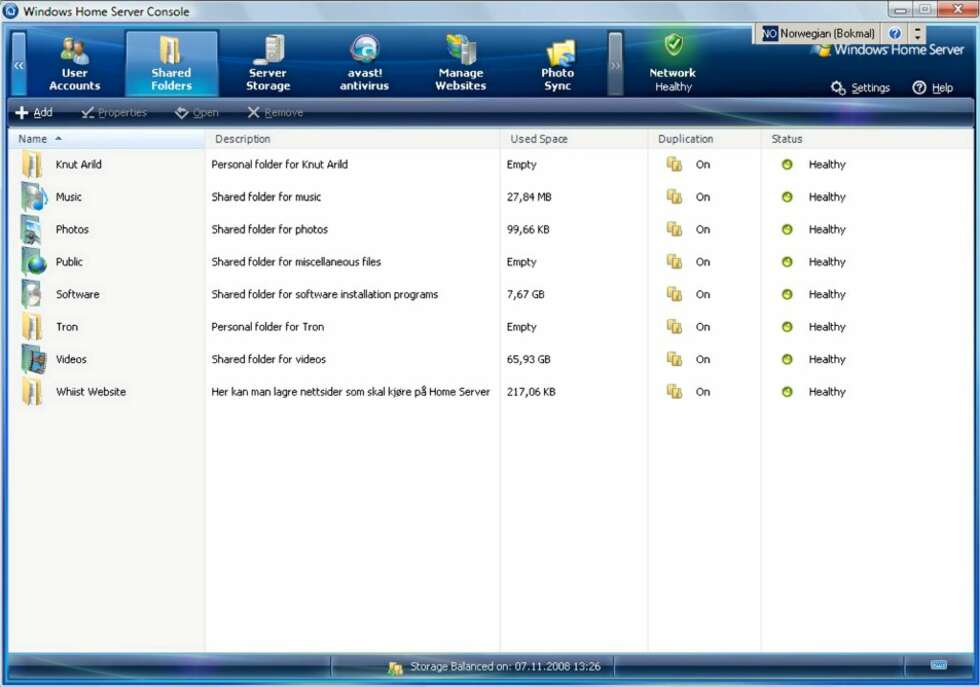Click the duplication icon for Public
The height and width of the screenshot is (687, 980).
(674, 262)
